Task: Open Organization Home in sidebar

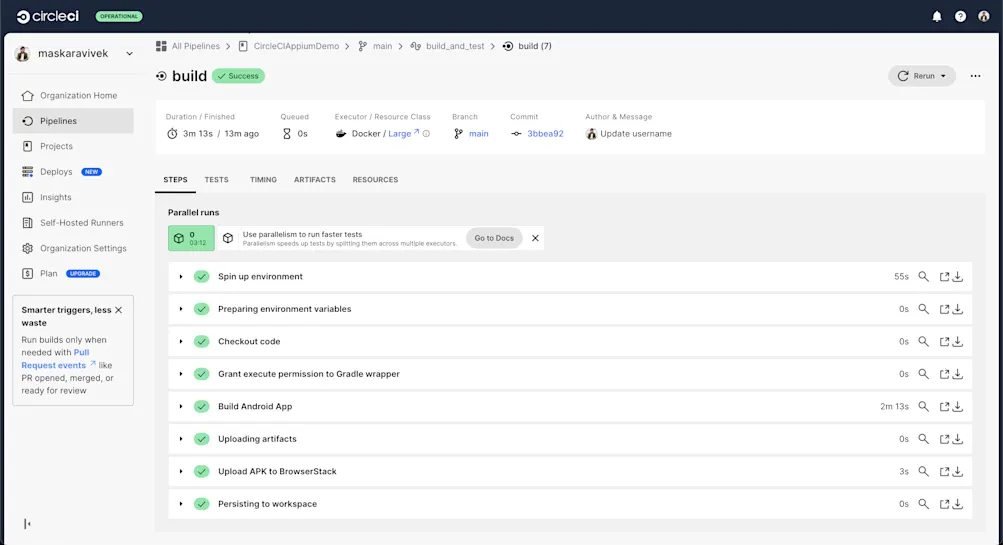Action: [x=73, y=95]
